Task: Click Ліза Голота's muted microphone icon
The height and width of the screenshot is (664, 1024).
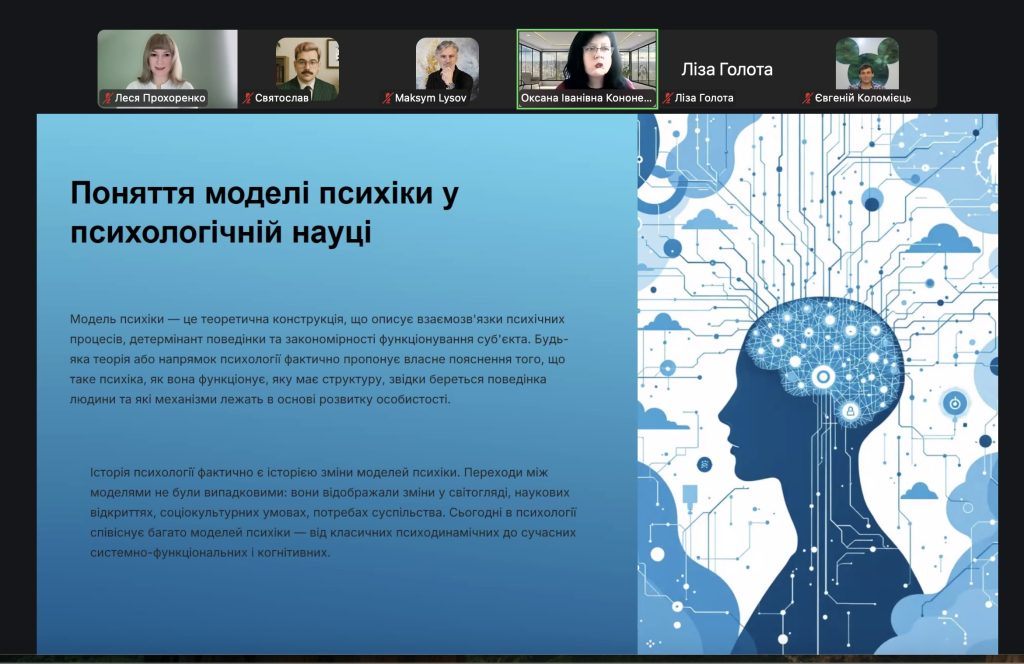Action: [667, 98]
